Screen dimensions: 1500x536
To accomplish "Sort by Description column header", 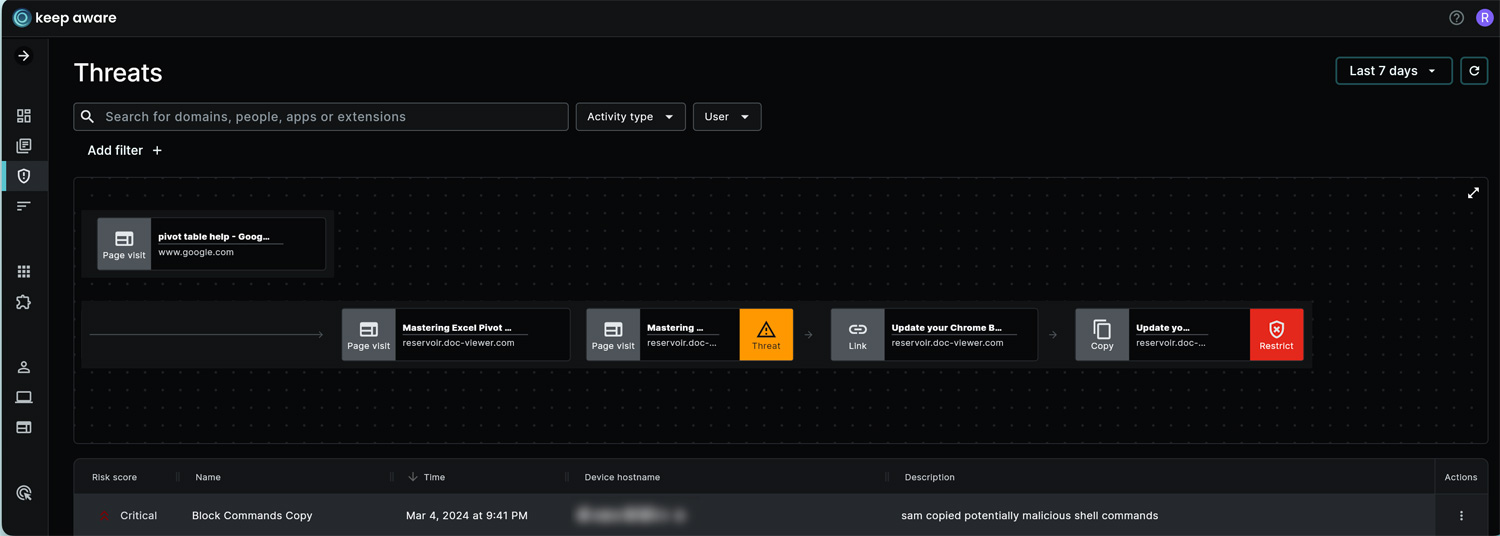I will (x=930, y=477).
